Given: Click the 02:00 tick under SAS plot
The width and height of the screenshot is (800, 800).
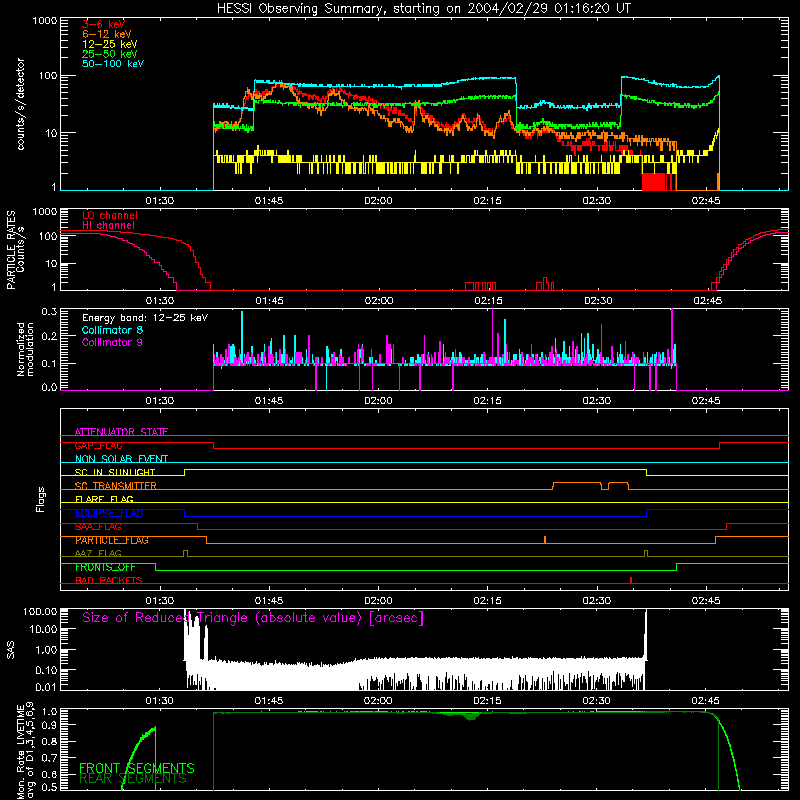Looking at the screenshot, I should [378, 701].
